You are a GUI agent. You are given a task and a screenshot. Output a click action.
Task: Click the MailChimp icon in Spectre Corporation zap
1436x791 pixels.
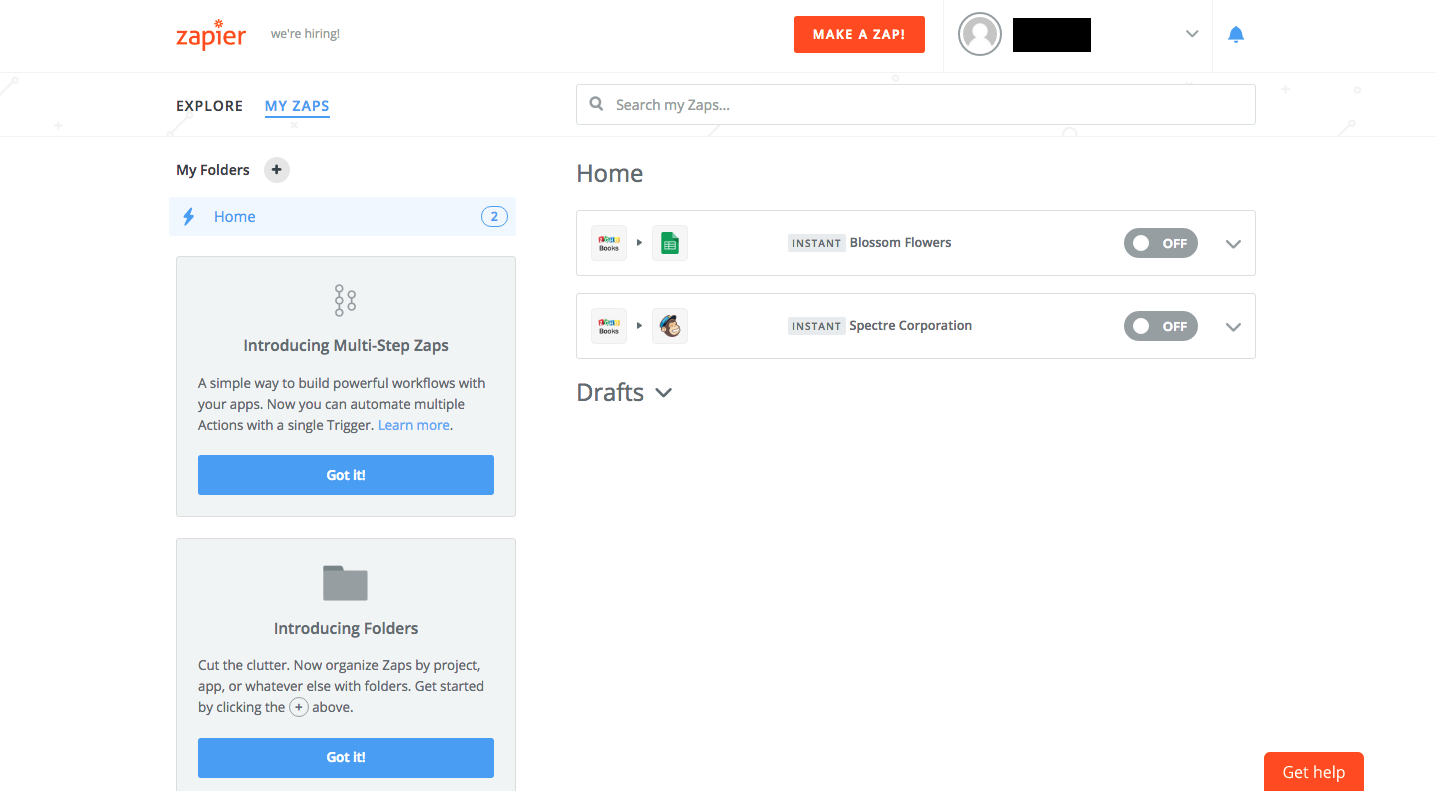click(670, 326)
